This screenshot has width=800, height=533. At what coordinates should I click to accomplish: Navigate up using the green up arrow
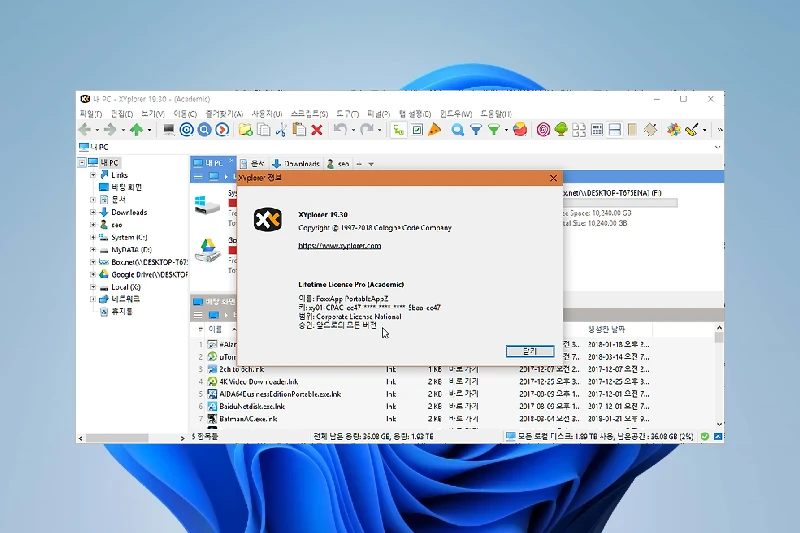point(136,130)
